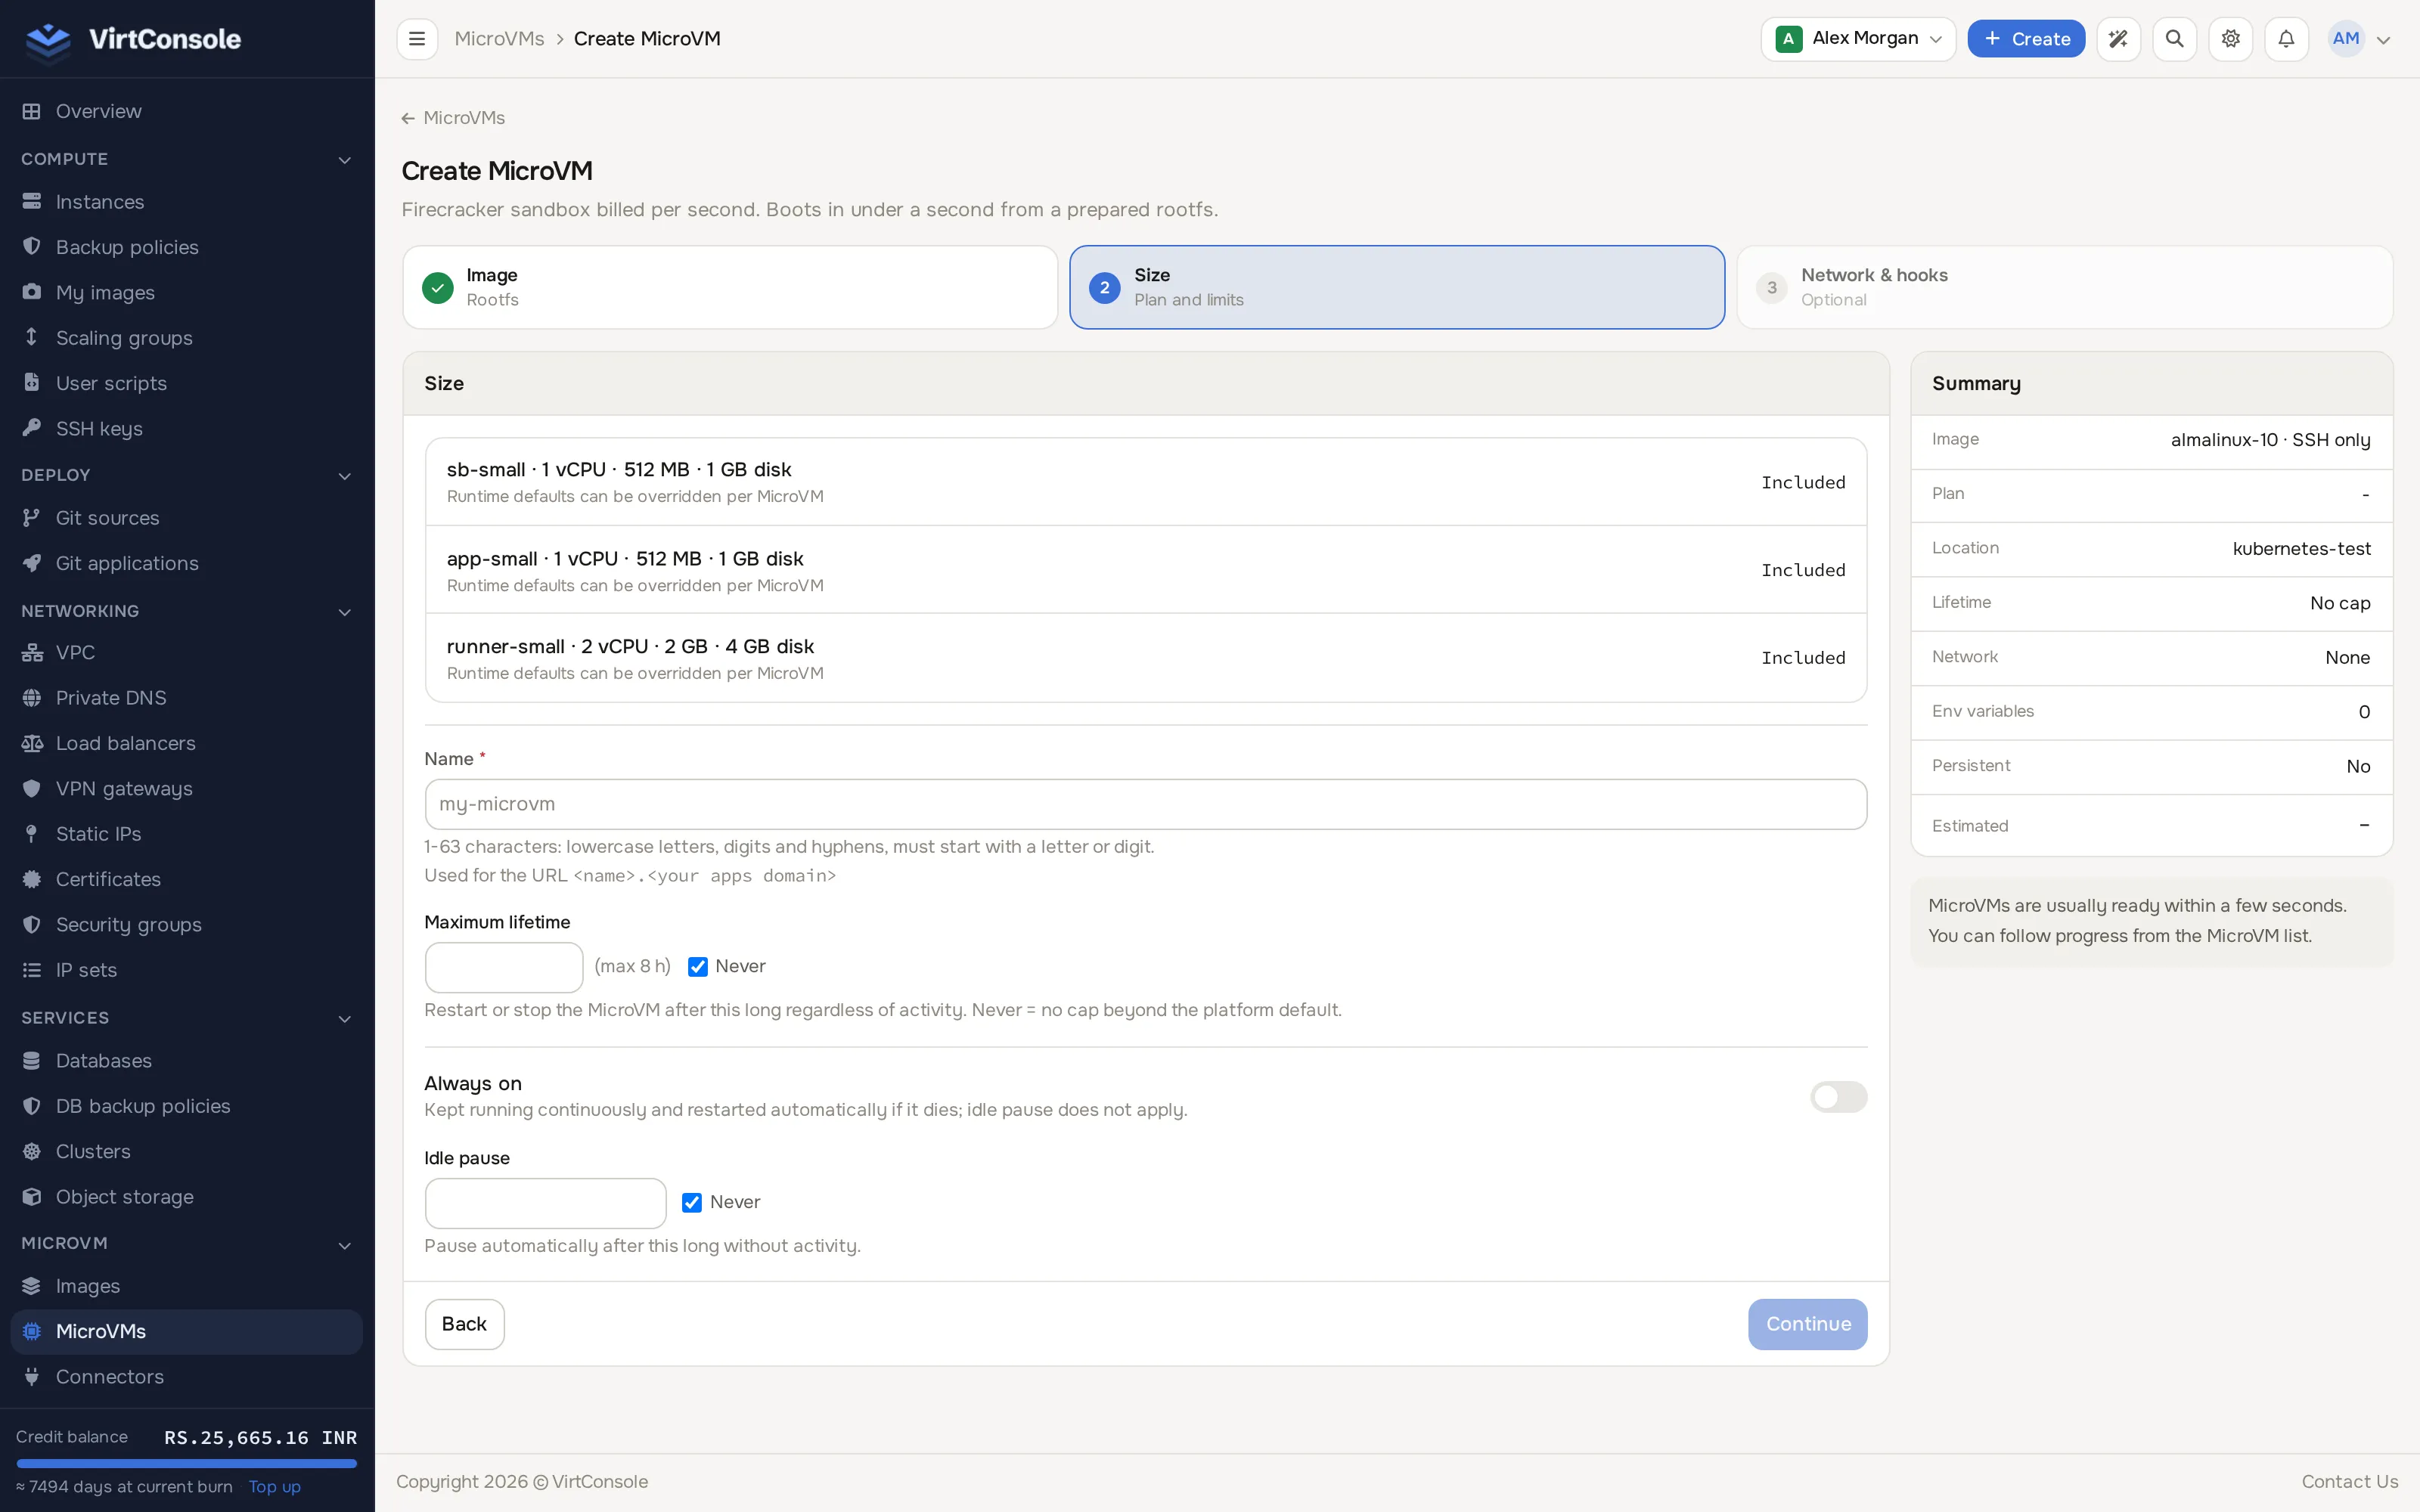Image resolution: width=2420 pixels, height=1512 pixels.
Task: Select the Size step tab
Action: [x=1397, y=287]
